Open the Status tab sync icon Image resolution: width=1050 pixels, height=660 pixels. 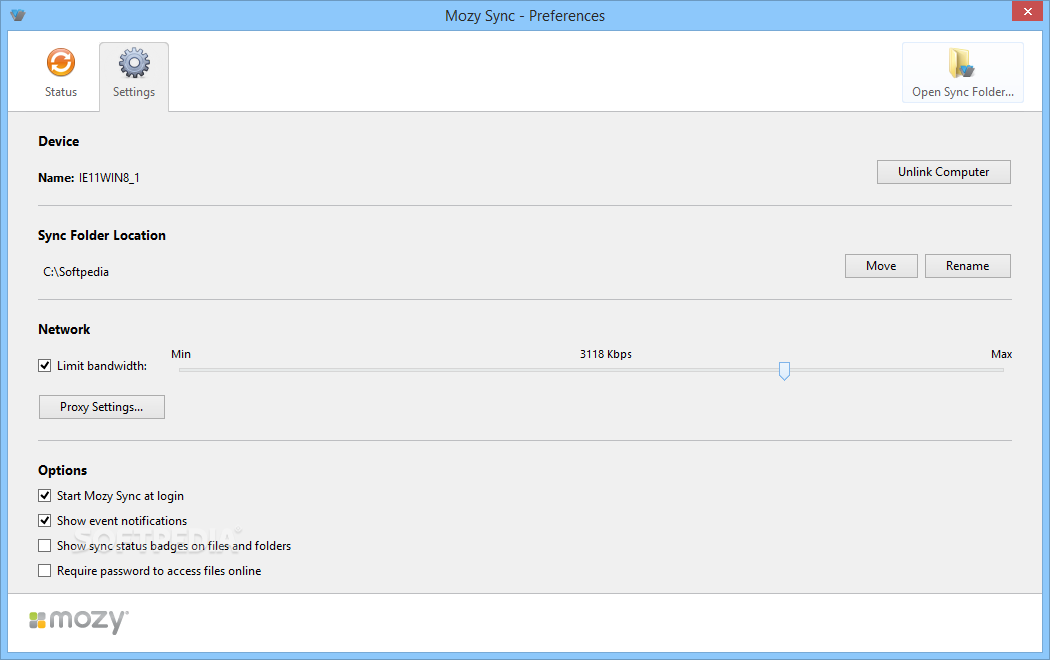(61, 63)
